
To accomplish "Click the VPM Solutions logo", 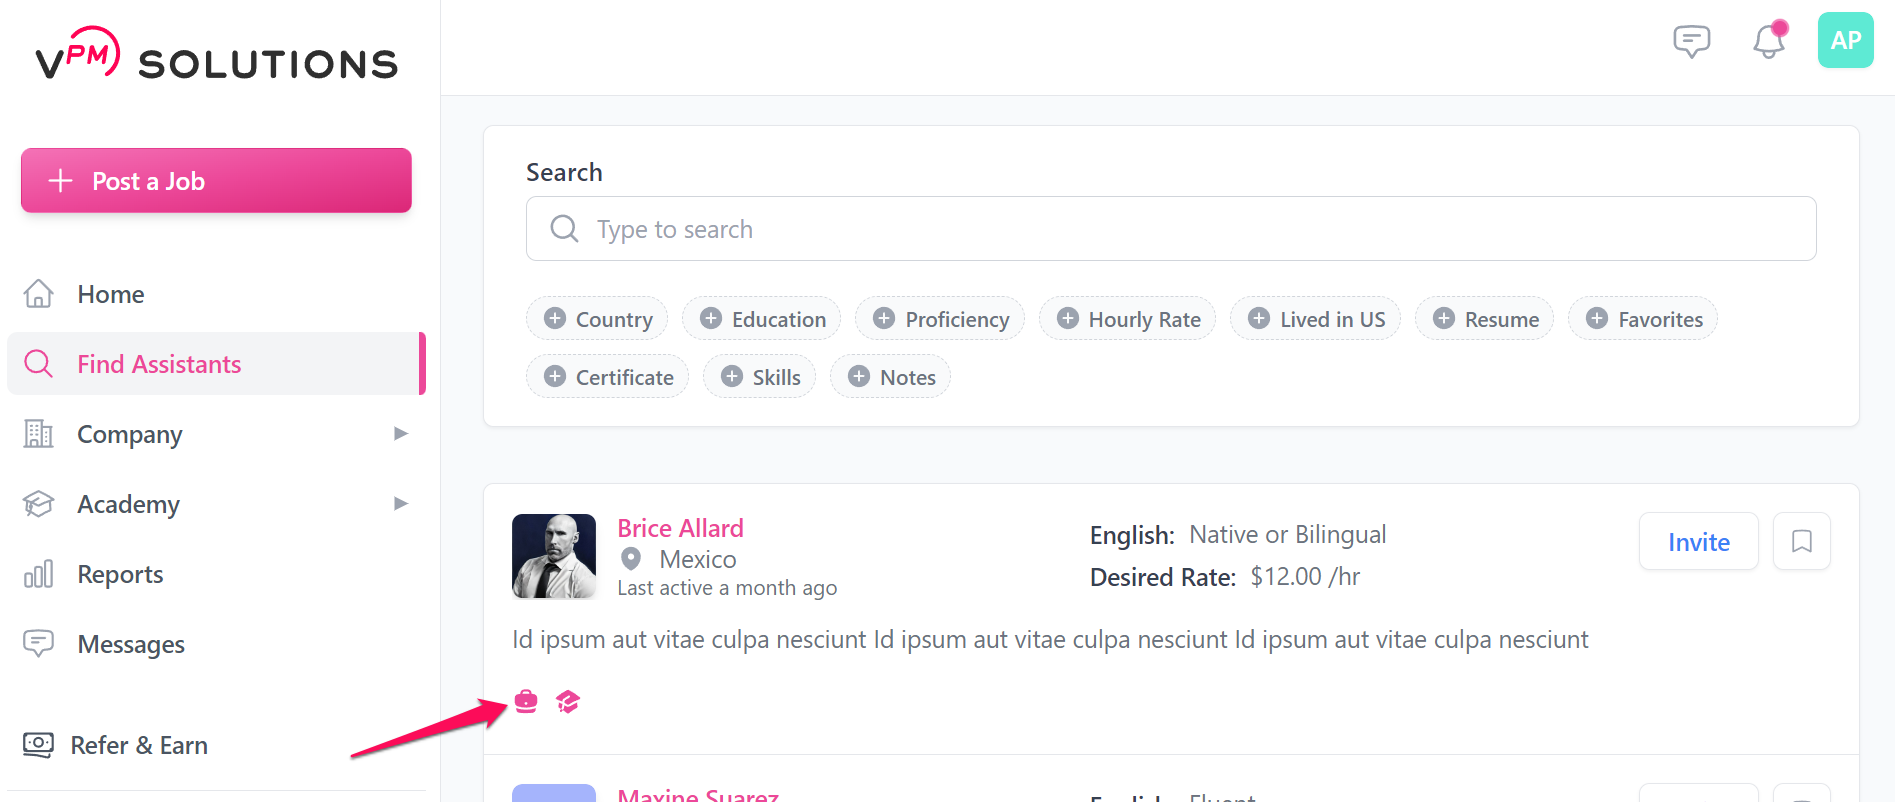I will tap(217, 56).
